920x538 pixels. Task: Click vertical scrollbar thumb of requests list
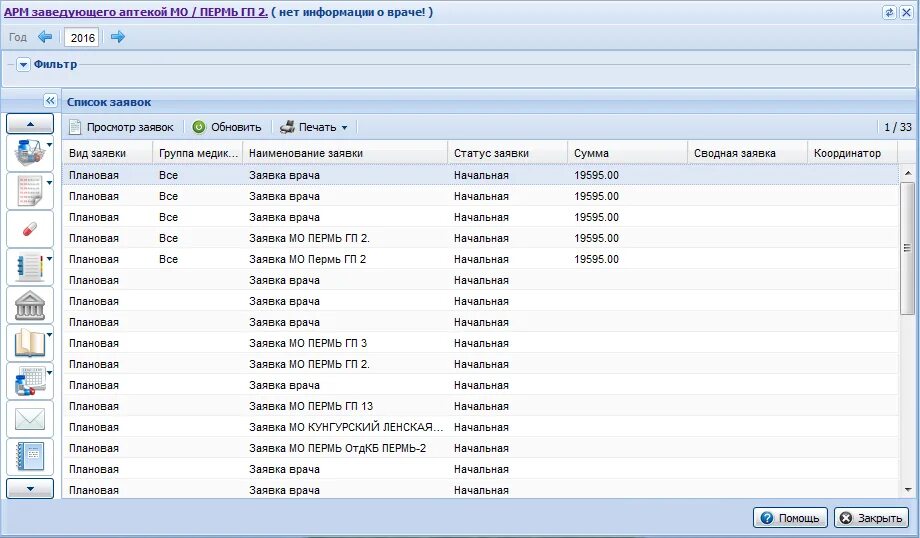pos(908,248)
